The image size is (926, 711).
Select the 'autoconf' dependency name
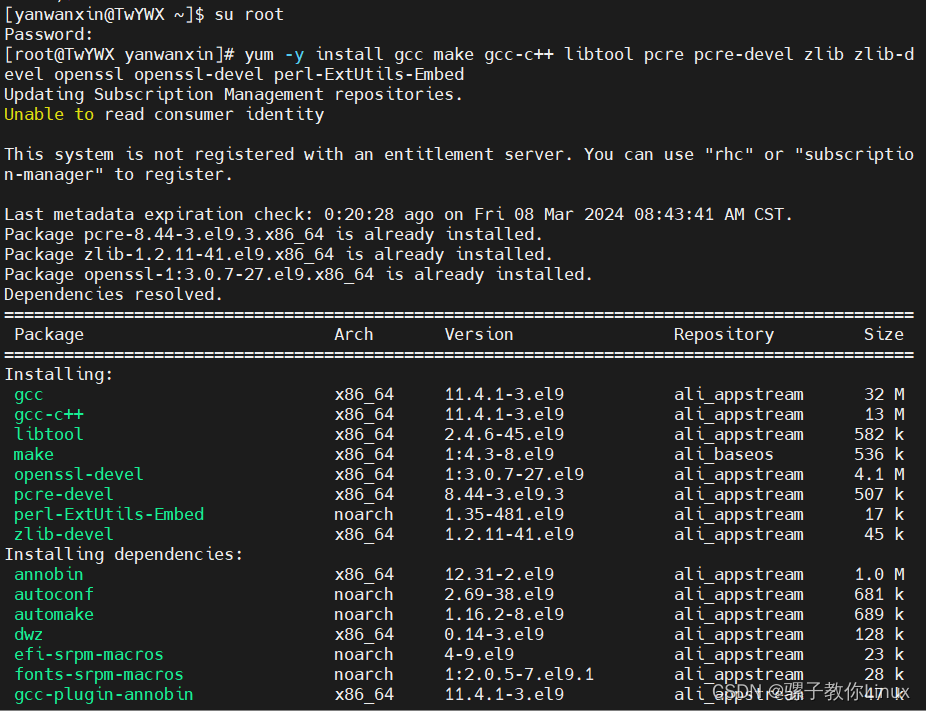(54, 594)
